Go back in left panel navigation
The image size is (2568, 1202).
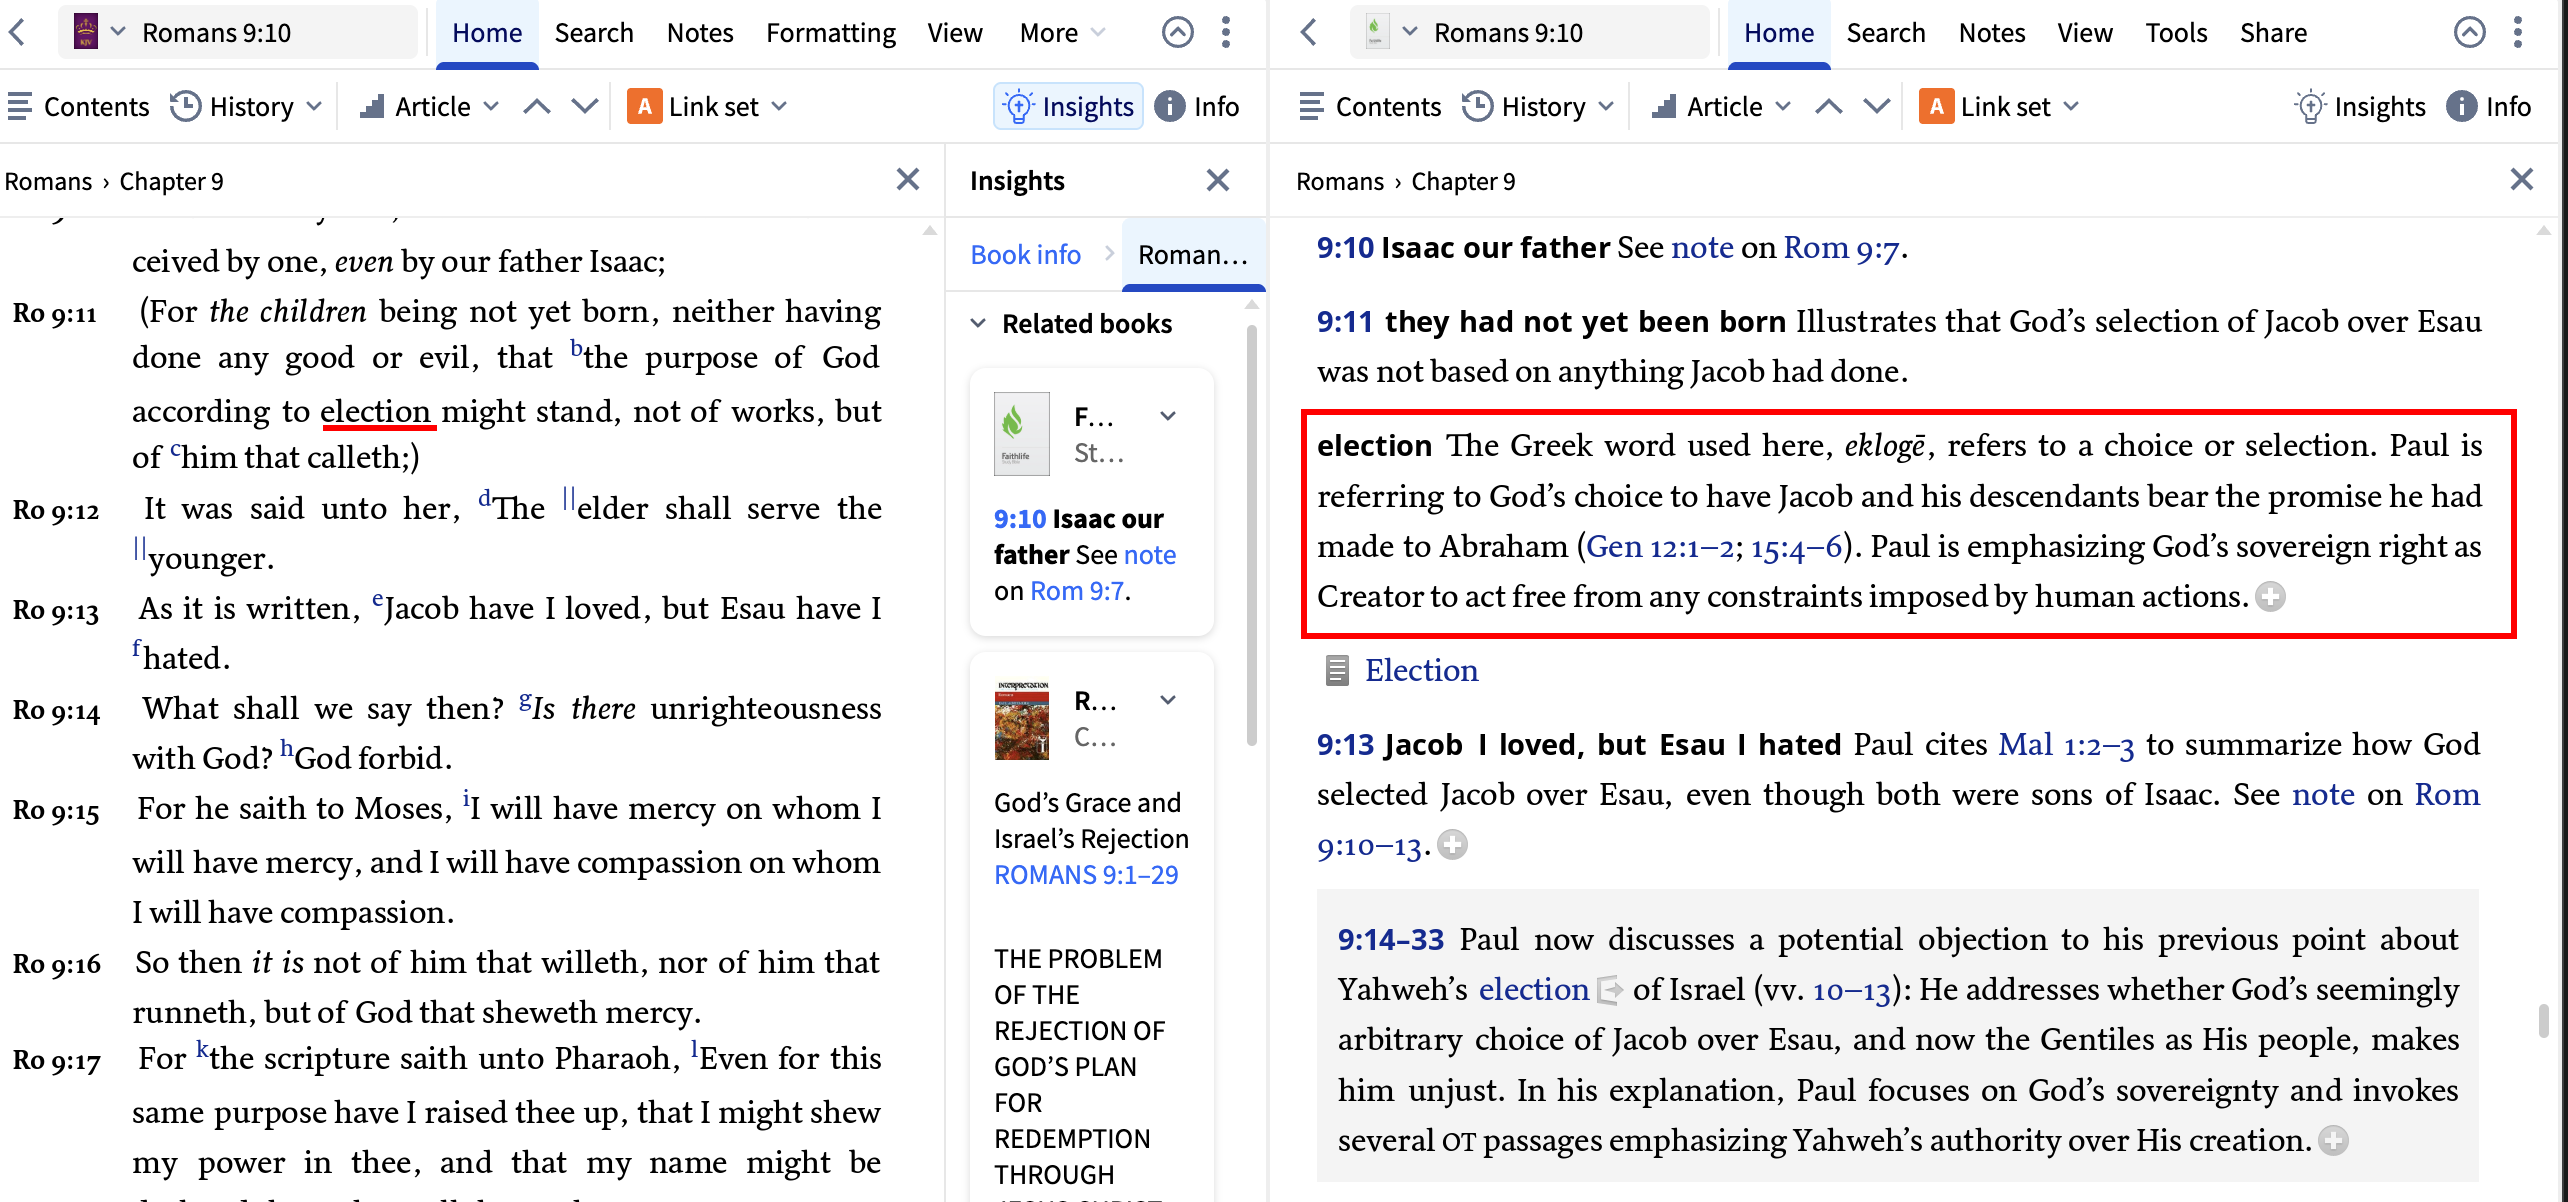pos(18,32)
